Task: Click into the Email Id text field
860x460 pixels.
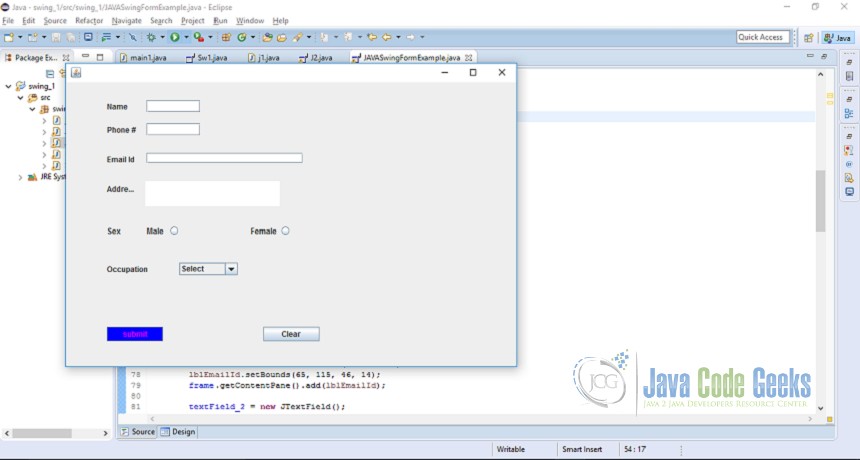Action: pyautogui.click(x=224, y=158)
